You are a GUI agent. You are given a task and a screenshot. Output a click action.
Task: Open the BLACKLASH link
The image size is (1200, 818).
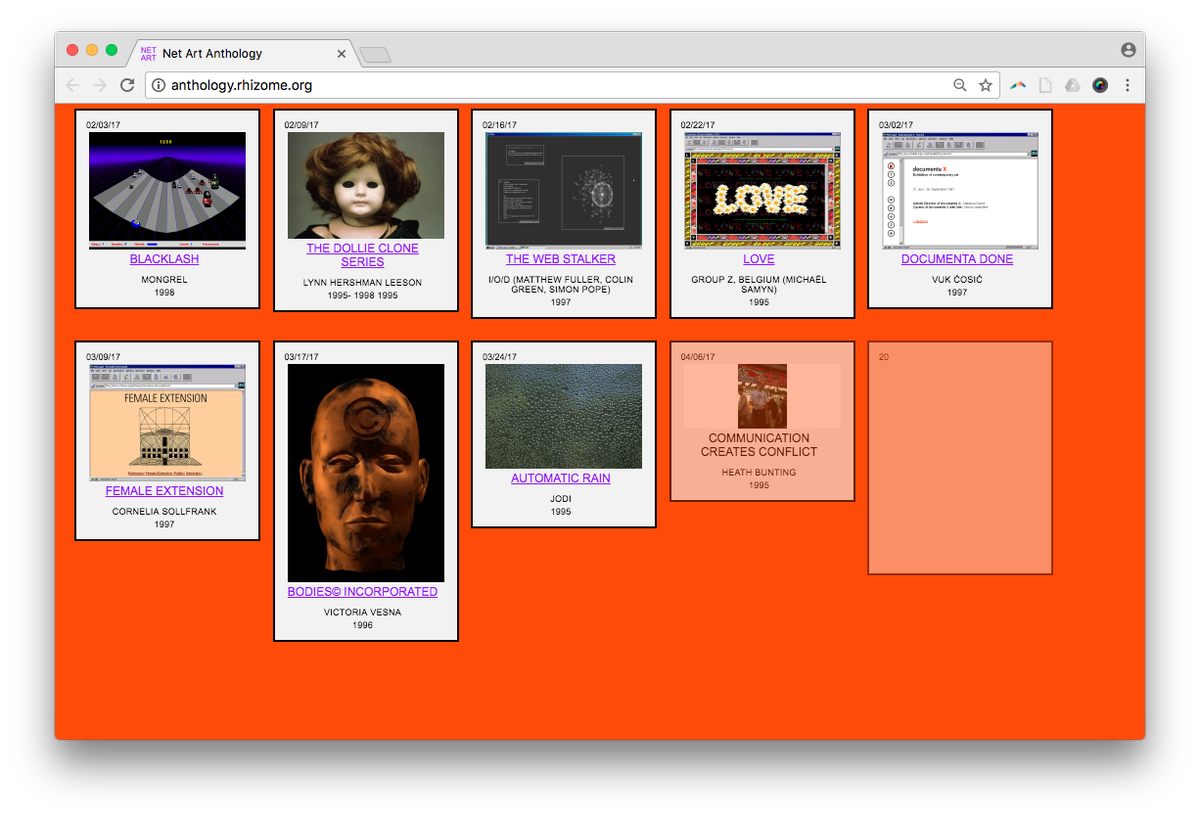tap(164, 259)
